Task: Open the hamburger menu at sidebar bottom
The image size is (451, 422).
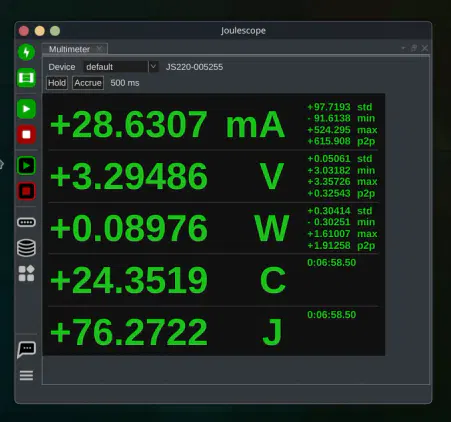Action: coord(26,376)
